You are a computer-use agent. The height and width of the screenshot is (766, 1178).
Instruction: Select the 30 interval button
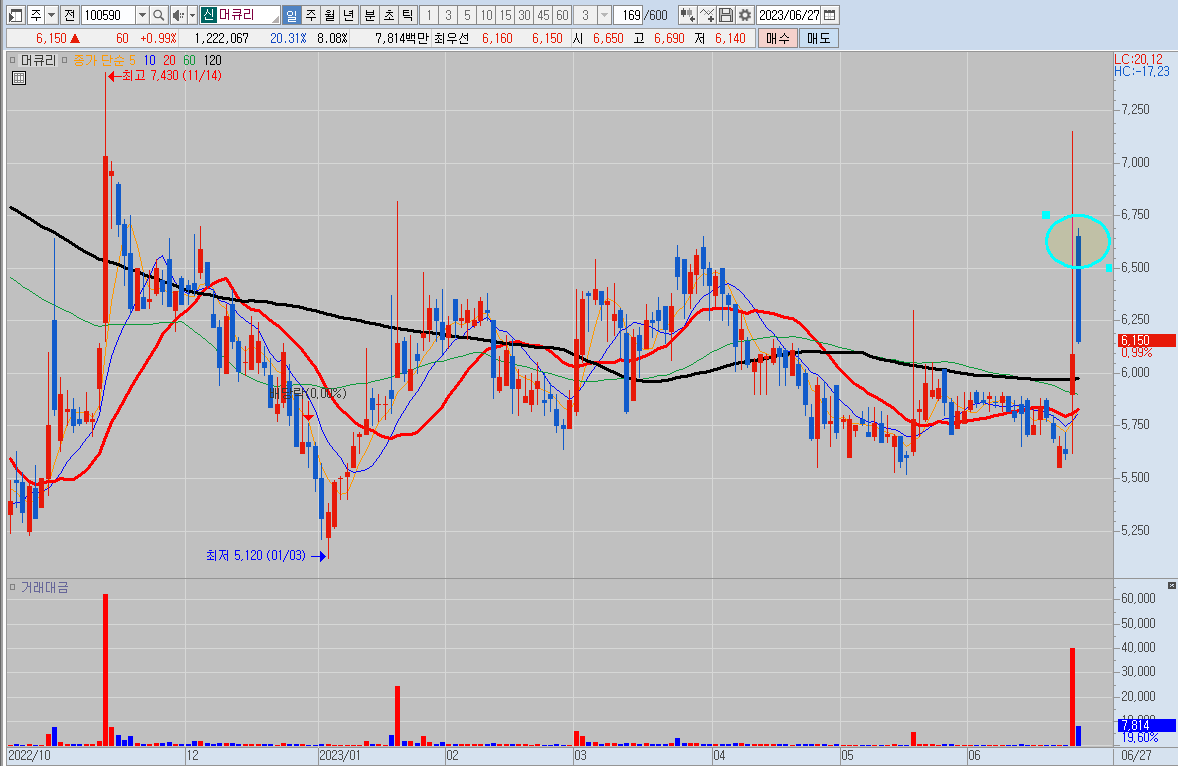[524, 15]
